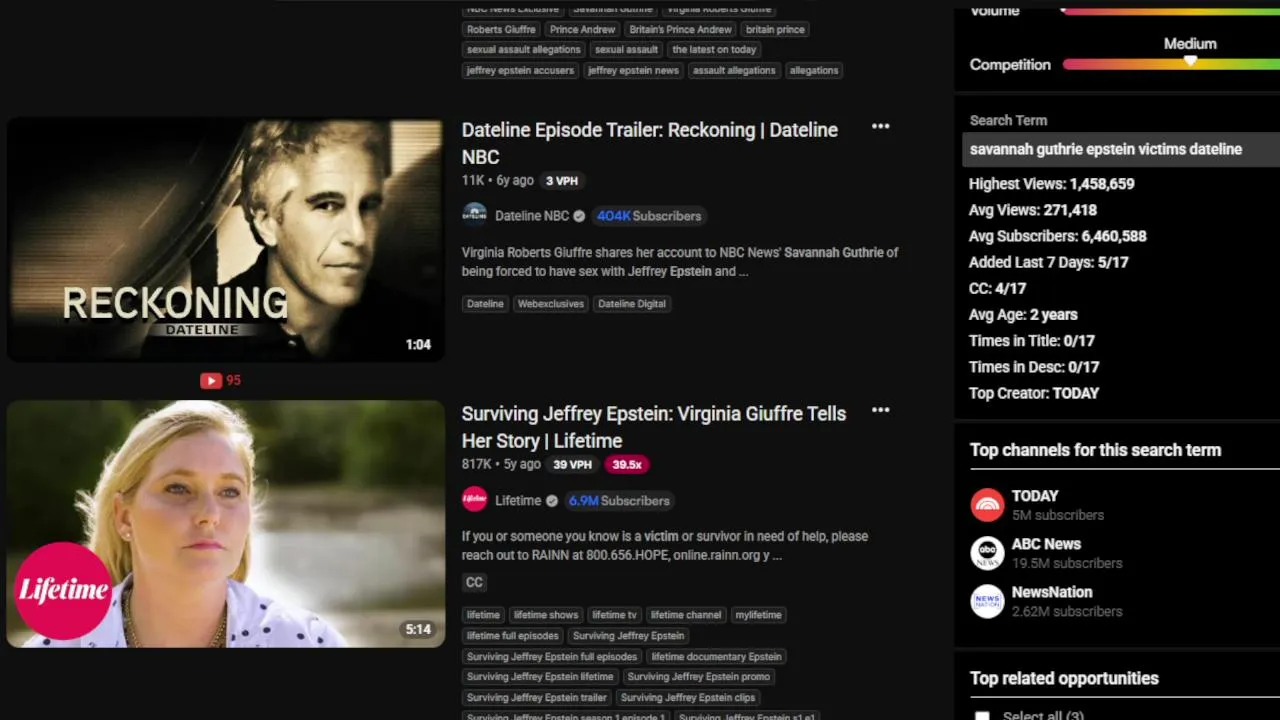Click the search term field savannah guthrie epstein
The width and height of the screenshot is (1280, 720).
[1121, 149]
